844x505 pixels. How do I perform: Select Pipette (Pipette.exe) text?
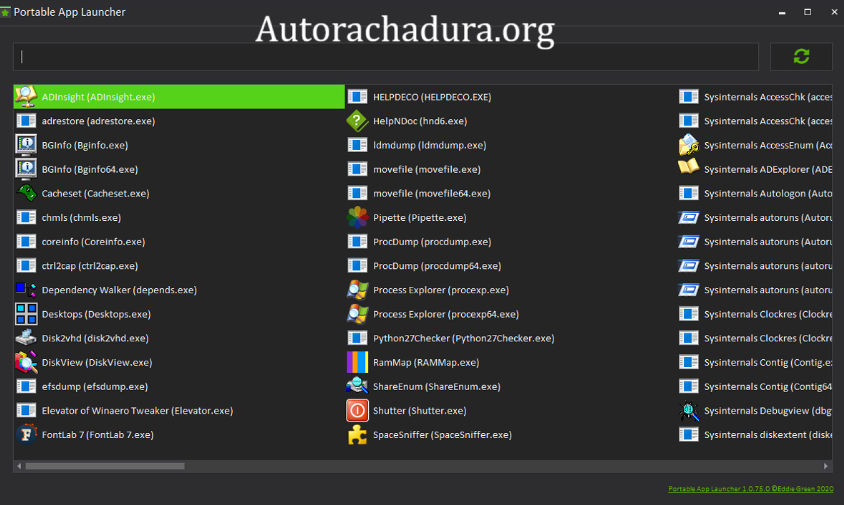pos(420,218)
